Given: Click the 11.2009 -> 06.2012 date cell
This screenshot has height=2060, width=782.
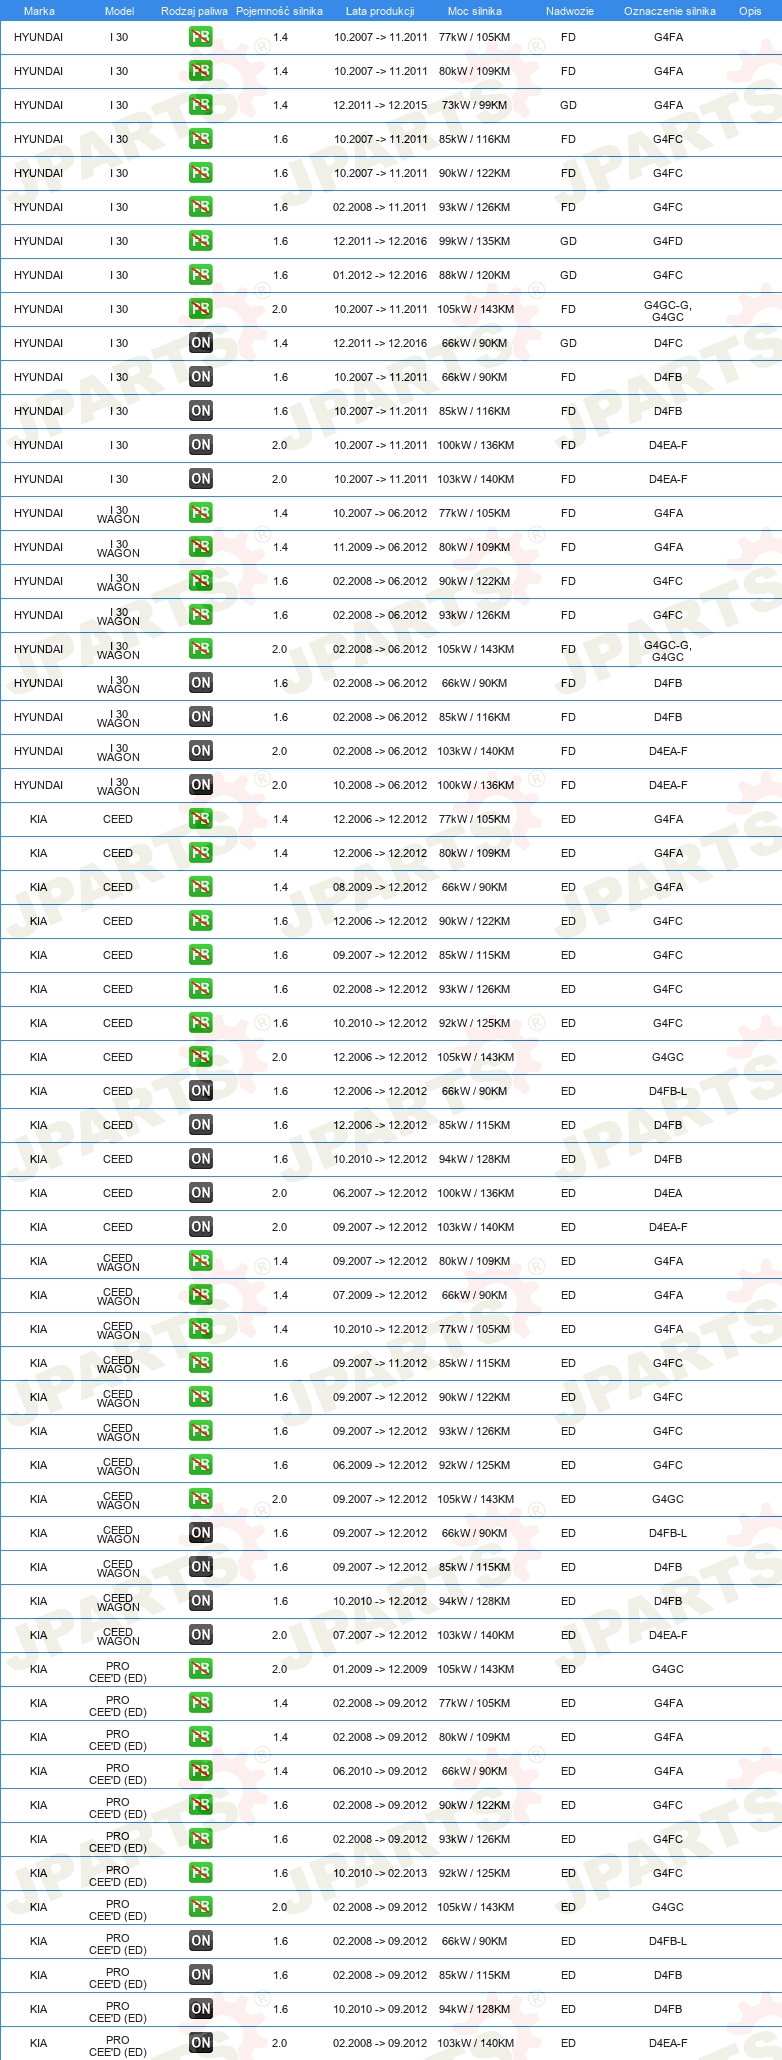Looking at the screenshot, I should click(x=380, y=547).
